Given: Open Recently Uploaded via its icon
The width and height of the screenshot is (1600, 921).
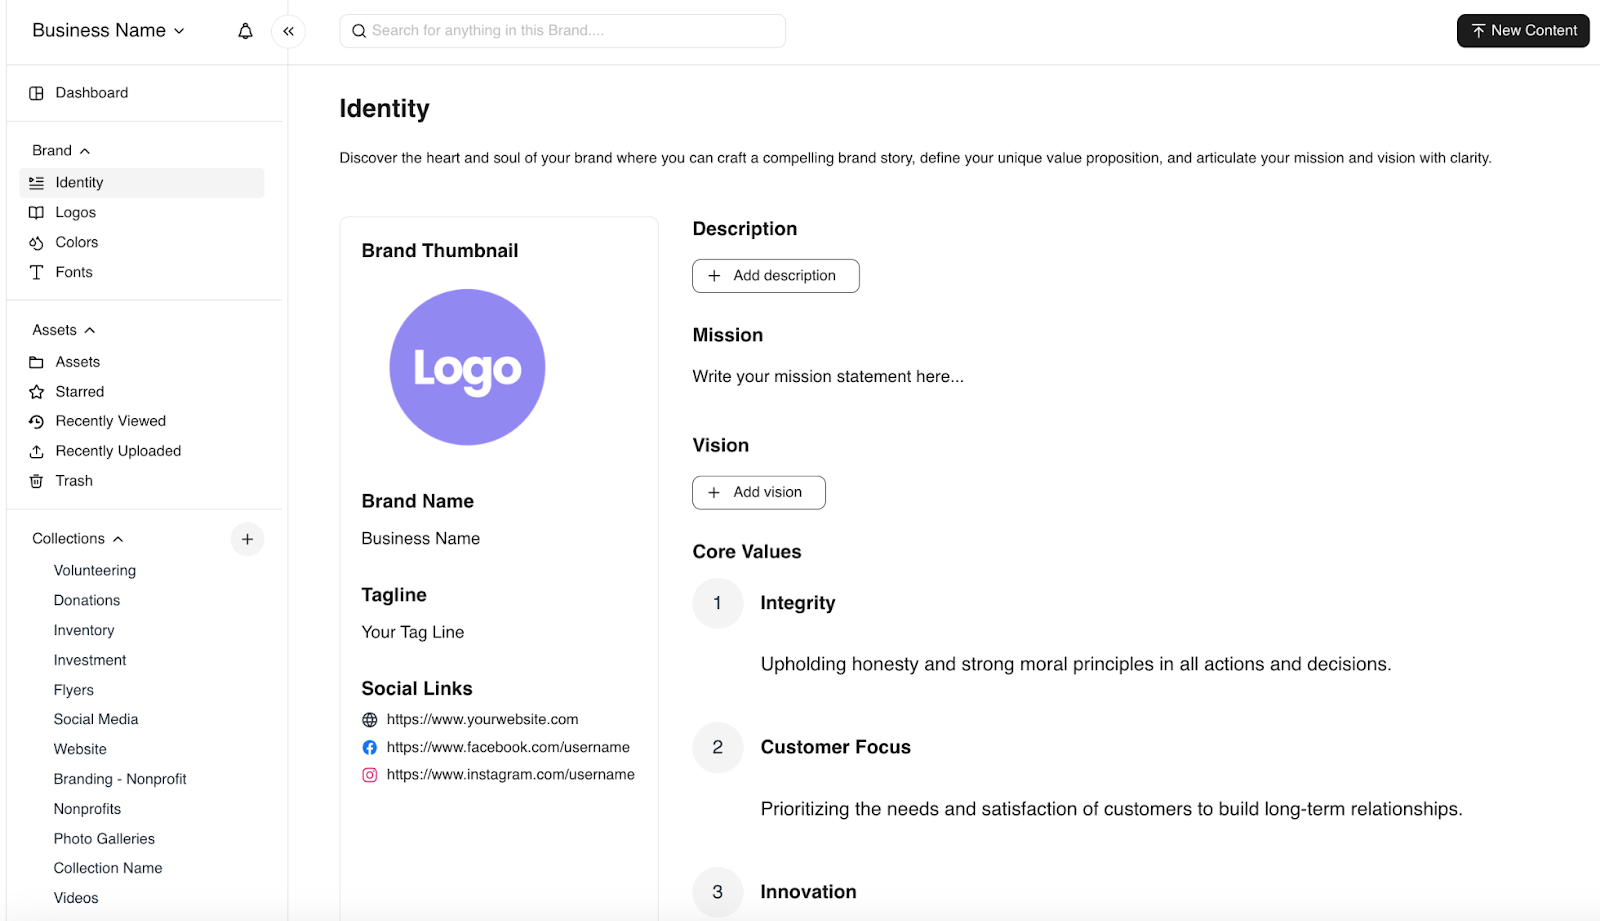Looking at the screenshot, I should tap(36, 451).
